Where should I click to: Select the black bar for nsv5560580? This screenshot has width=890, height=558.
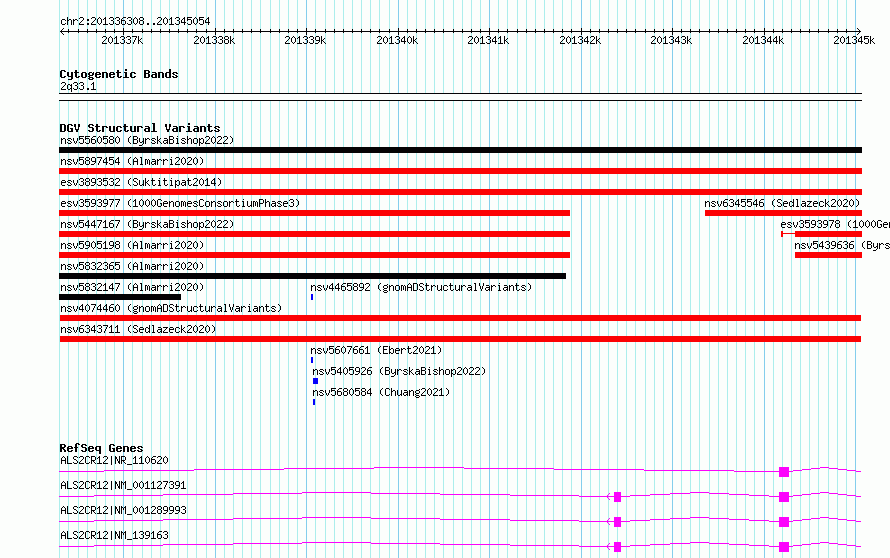(x=460, y=150)
